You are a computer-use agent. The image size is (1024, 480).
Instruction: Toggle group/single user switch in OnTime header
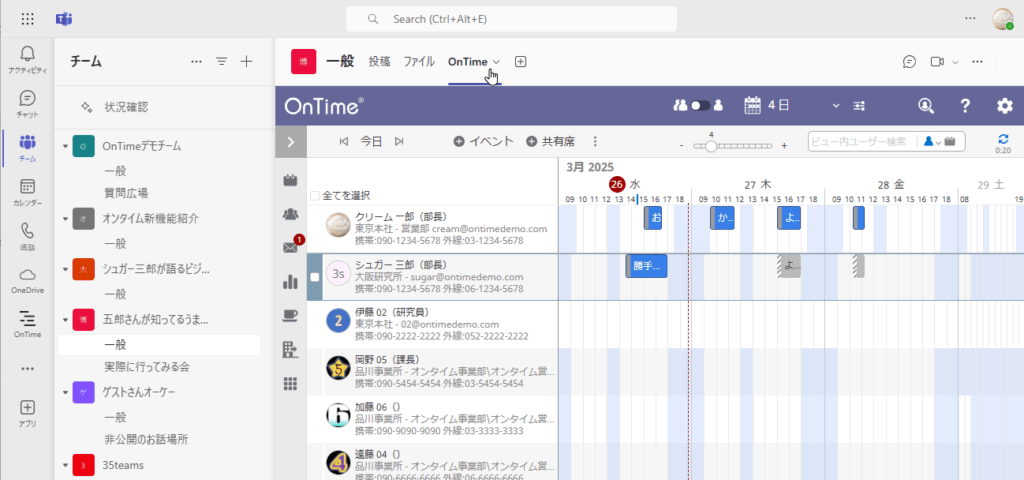click(700, 105)
